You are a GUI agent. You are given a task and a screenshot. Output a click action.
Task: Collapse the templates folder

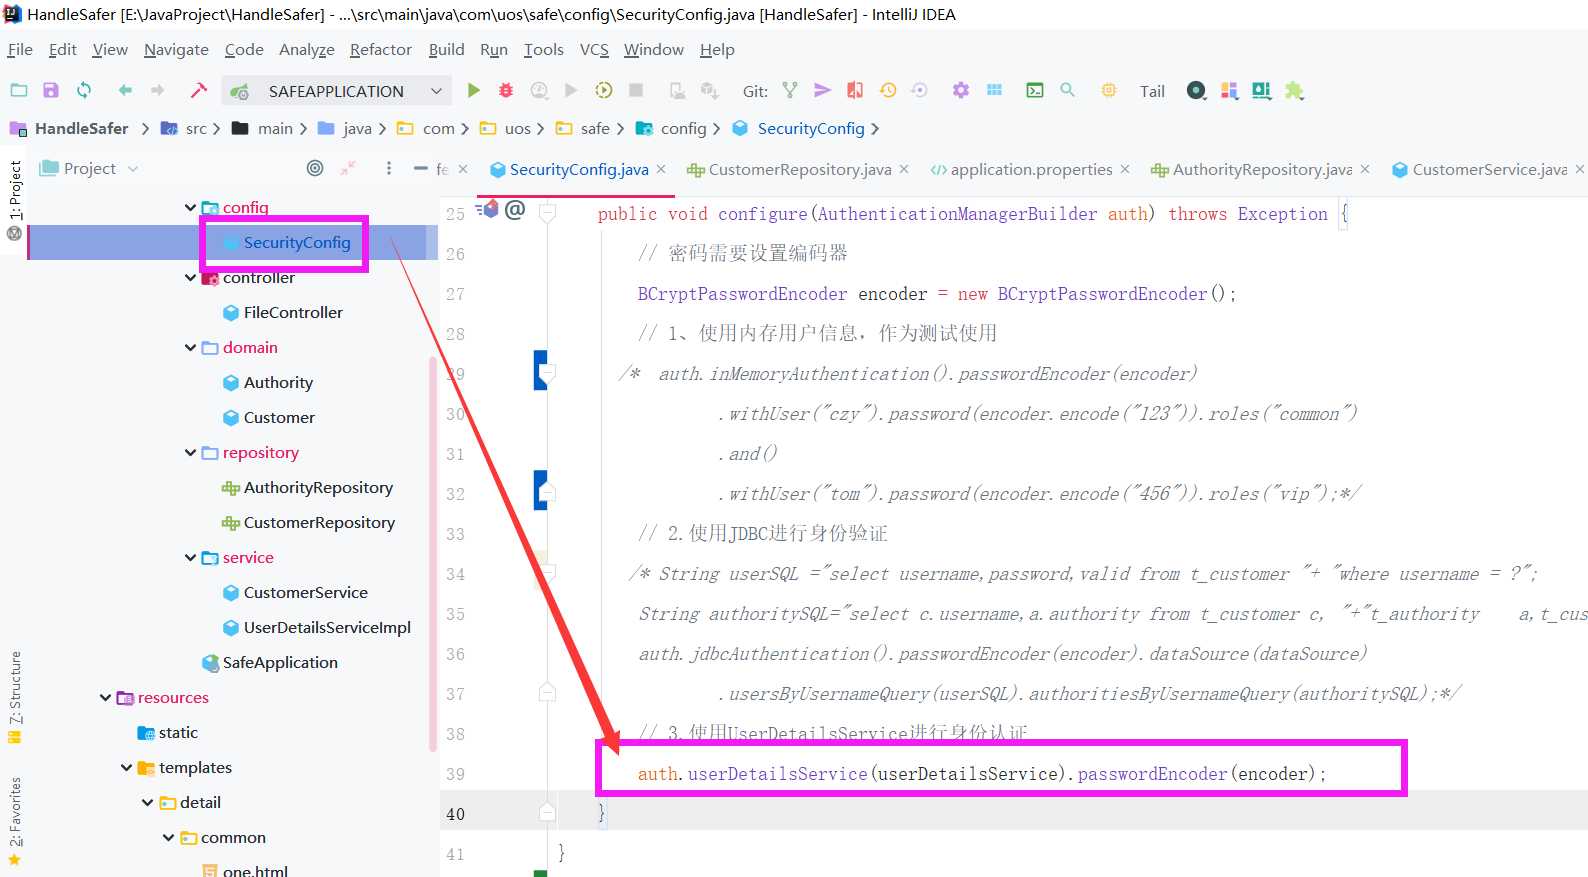click(x=126, y=767)
